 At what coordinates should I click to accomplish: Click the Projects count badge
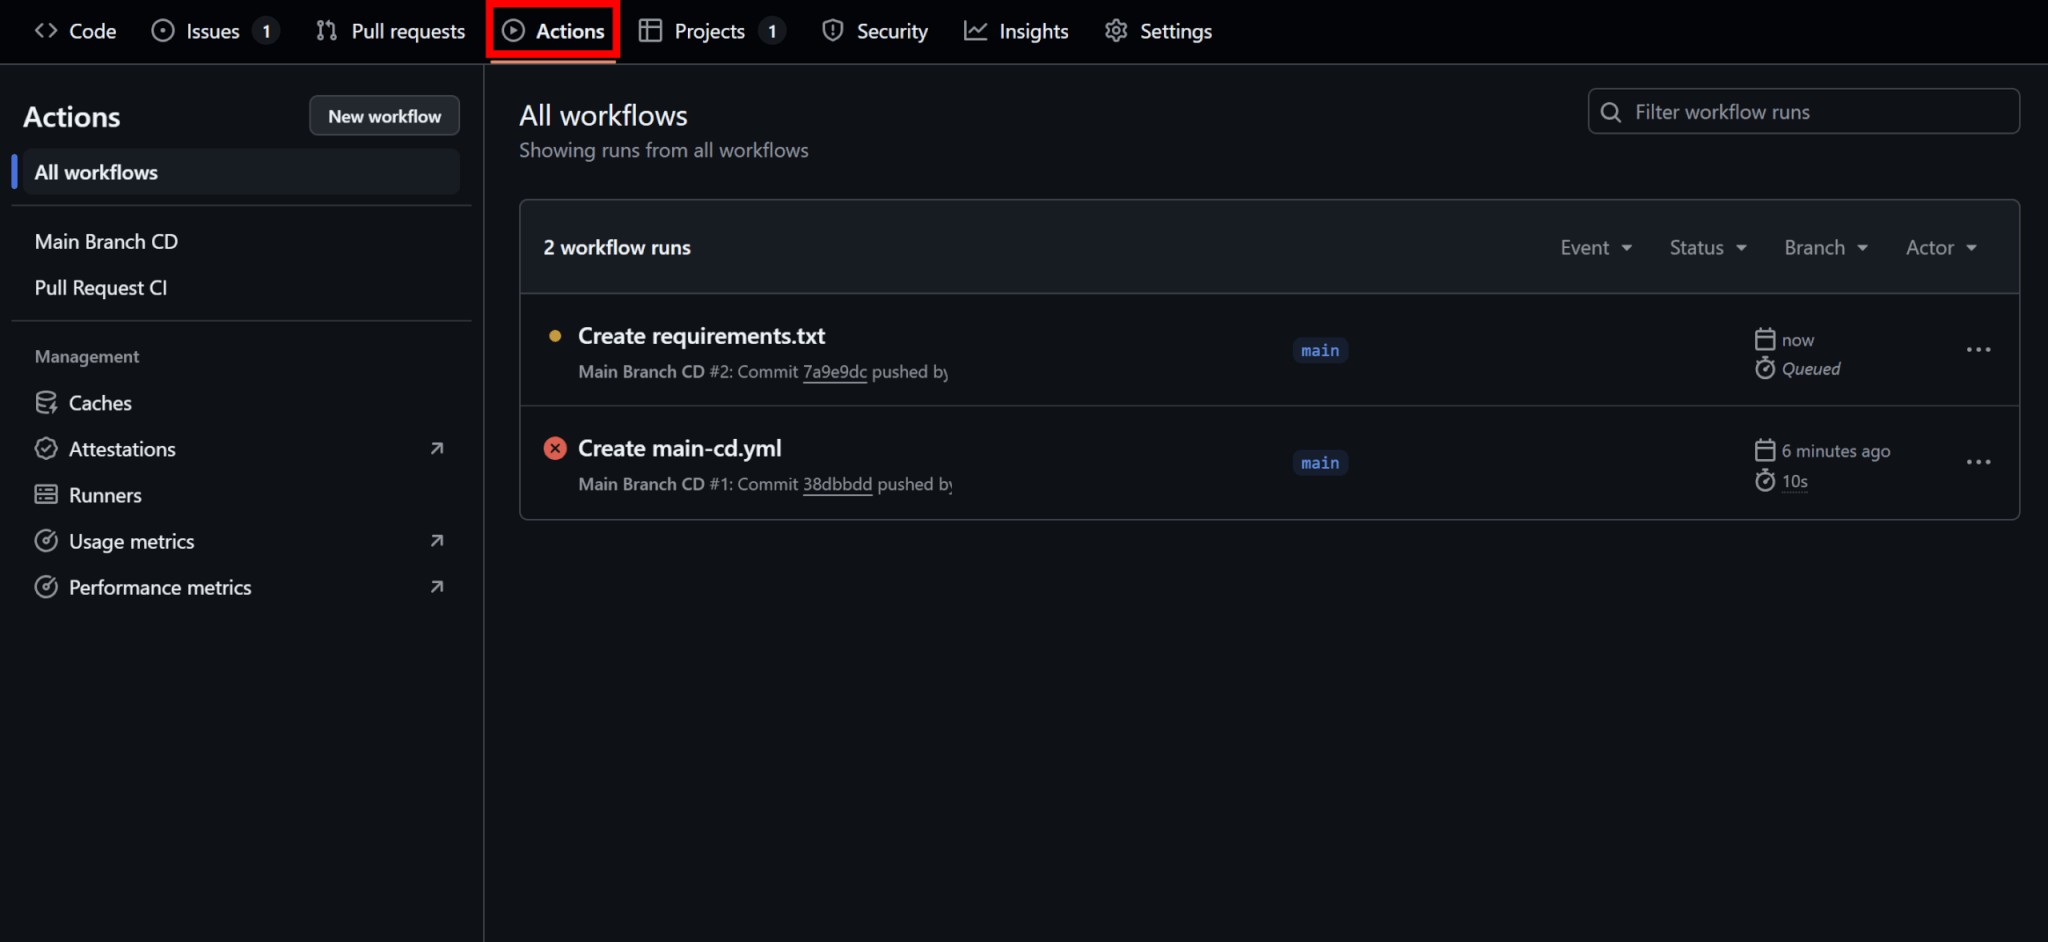click(772, 31)
